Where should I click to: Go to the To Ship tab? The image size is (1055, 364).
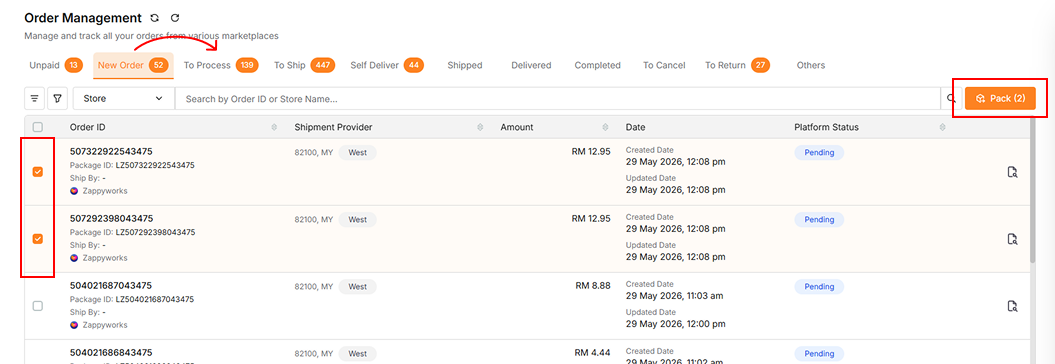(x=304, y=65)
